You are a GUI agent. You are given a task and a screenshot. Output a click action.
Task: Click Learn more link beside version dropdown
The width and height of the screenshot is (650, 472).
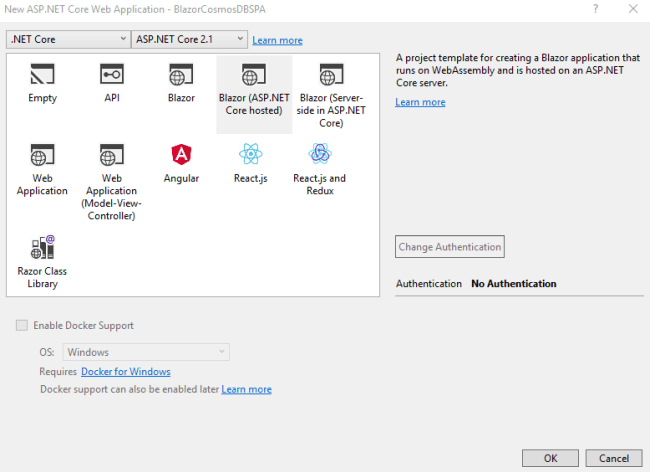coord(277,40)
